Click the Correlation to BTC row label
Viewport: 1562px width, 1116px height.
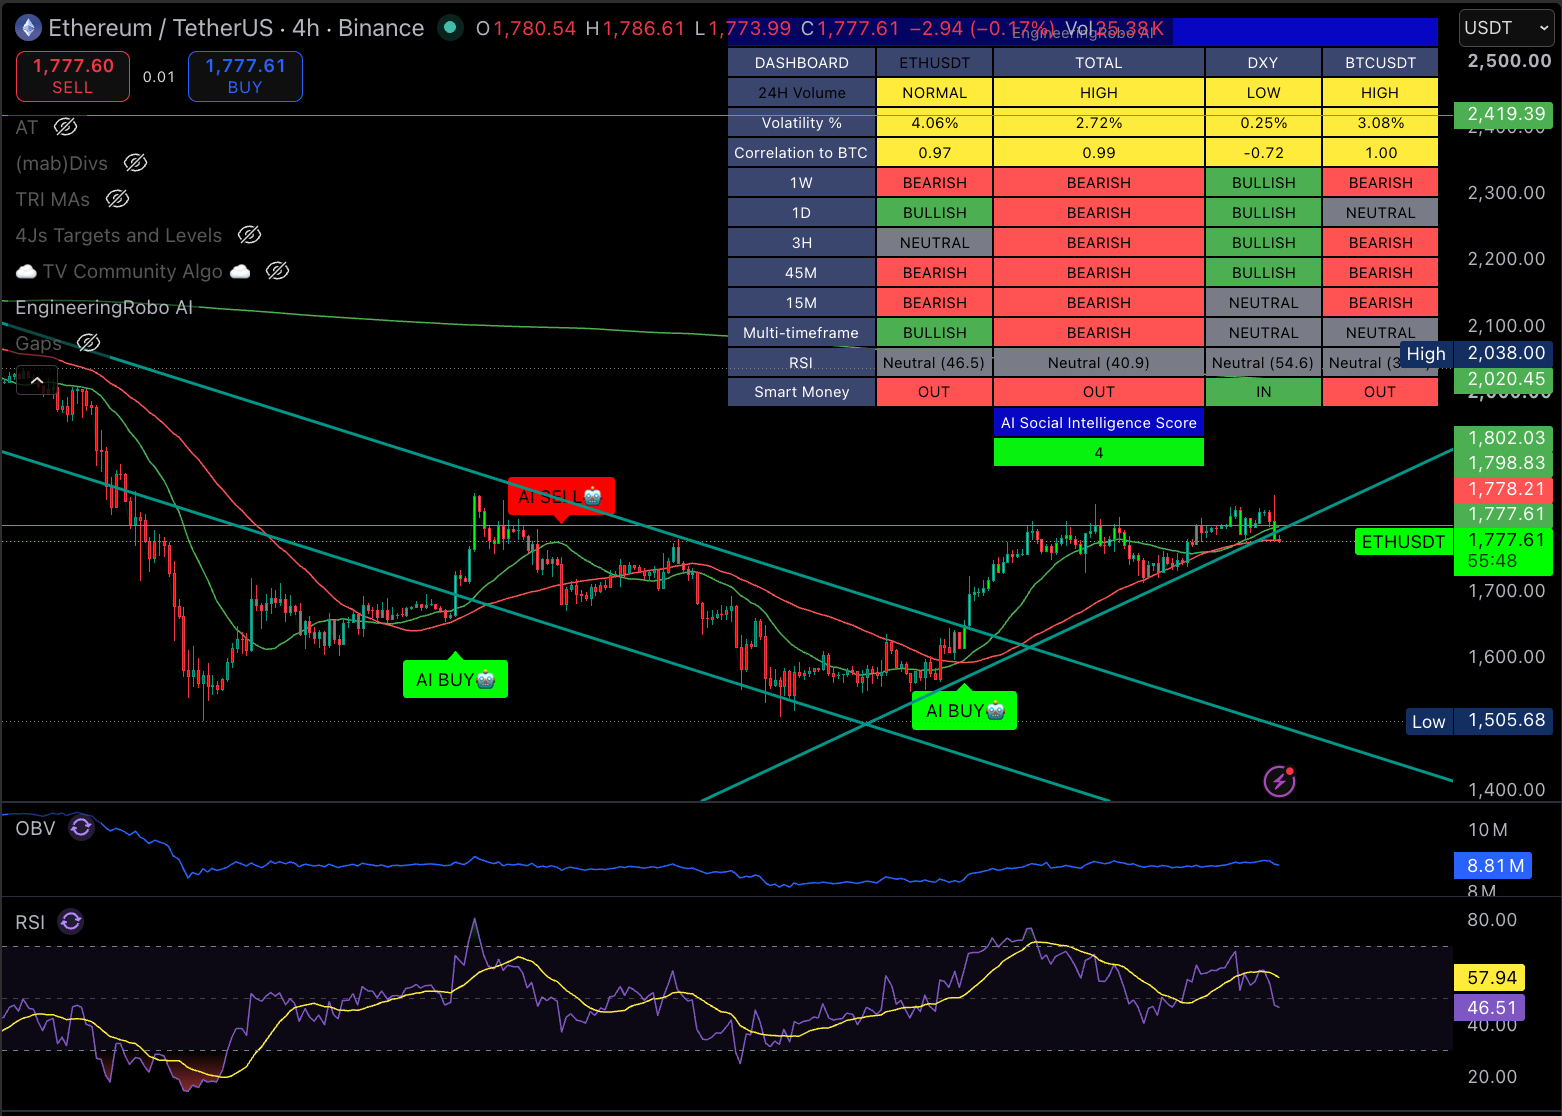coord(802,153)
